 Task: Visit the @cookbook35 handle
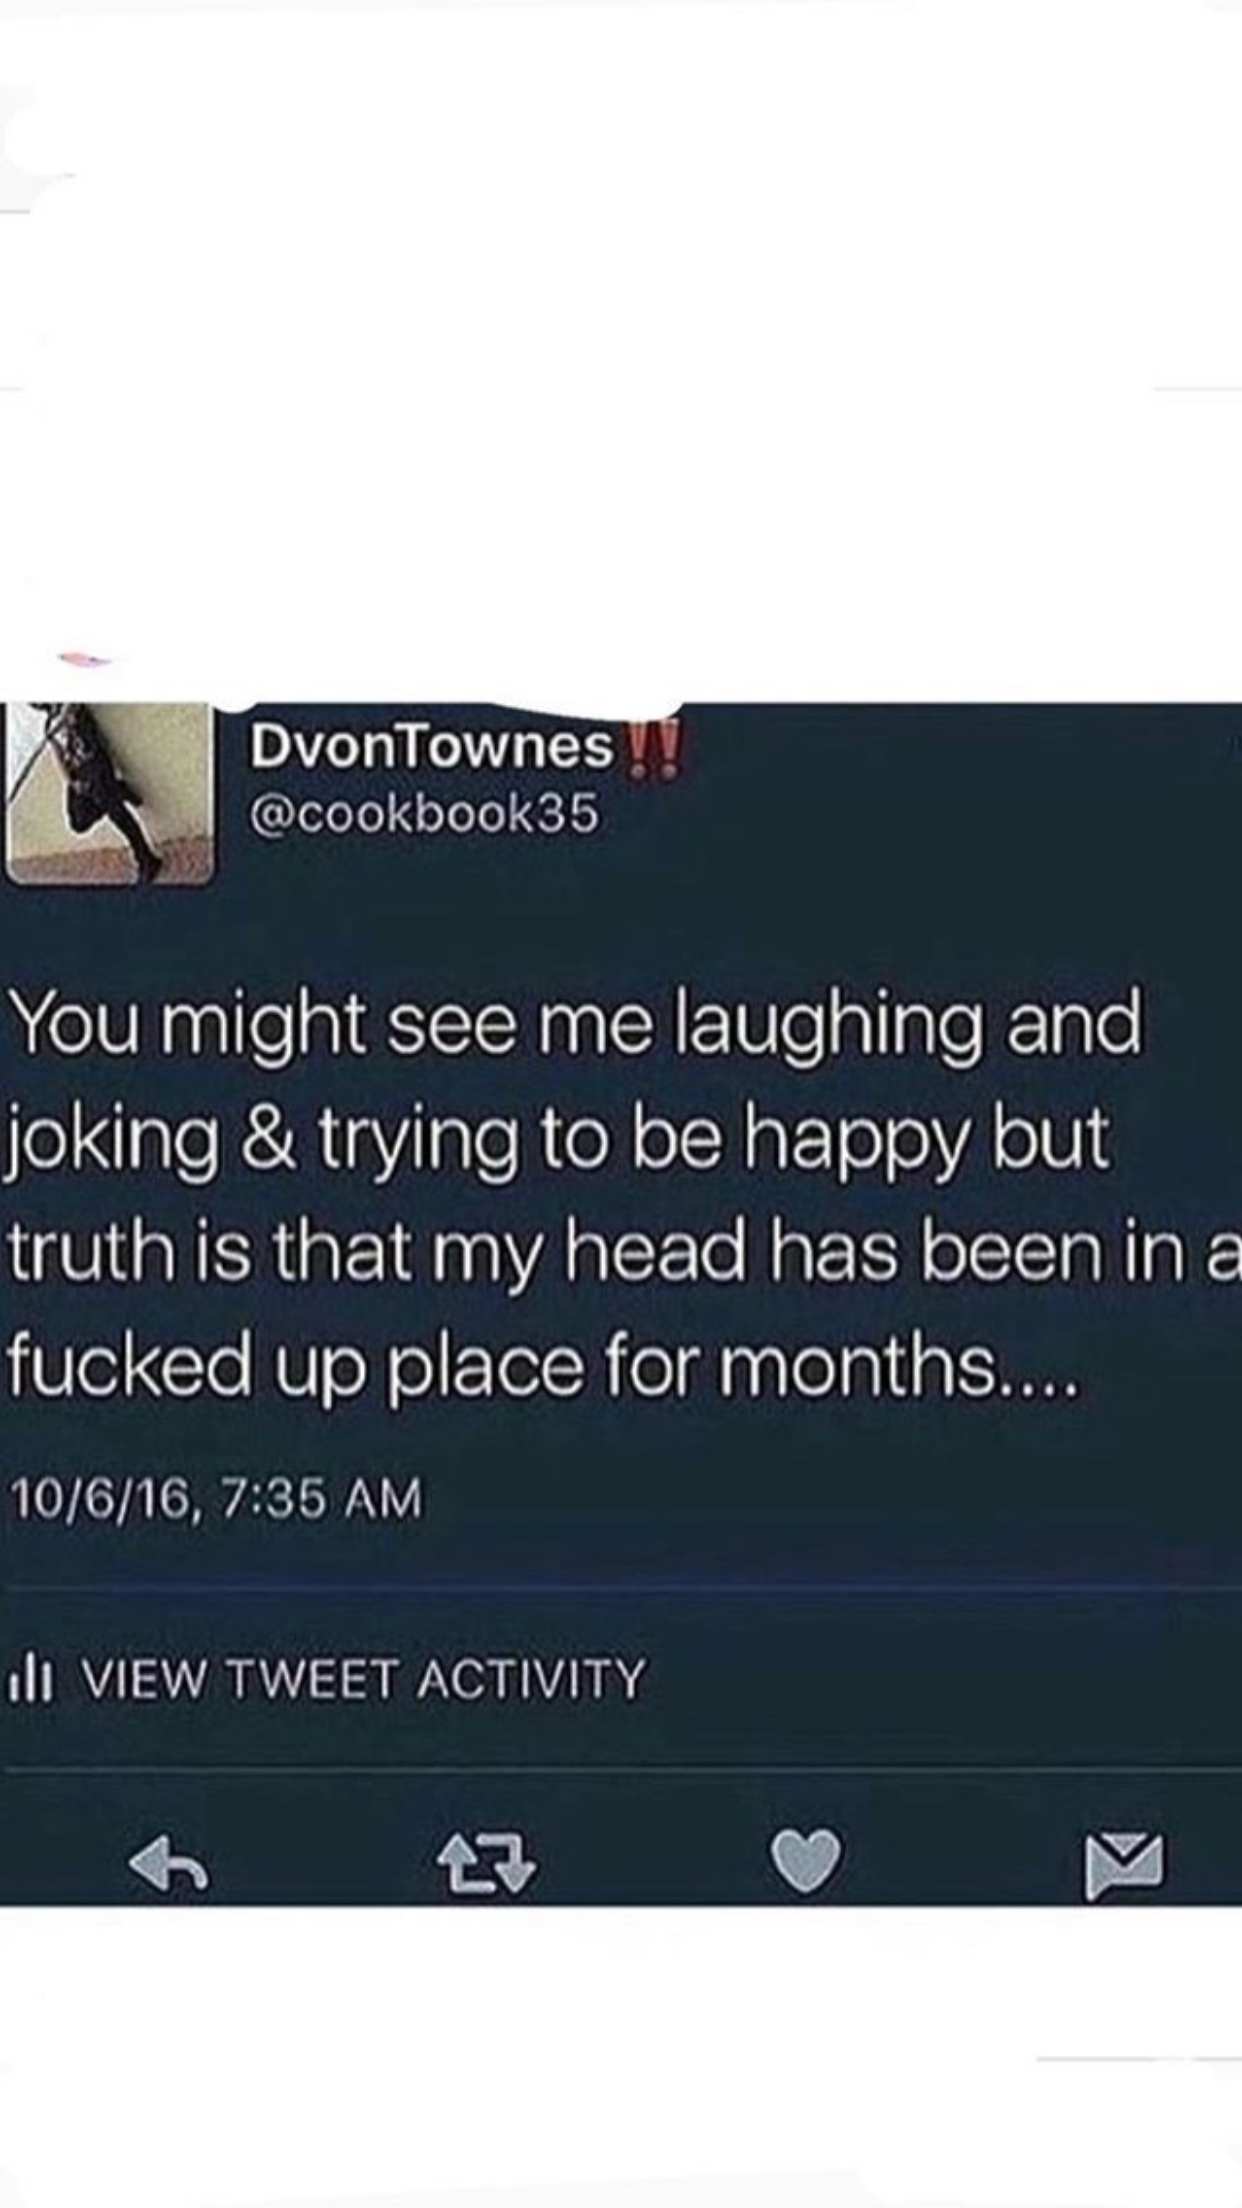[424, 814]
